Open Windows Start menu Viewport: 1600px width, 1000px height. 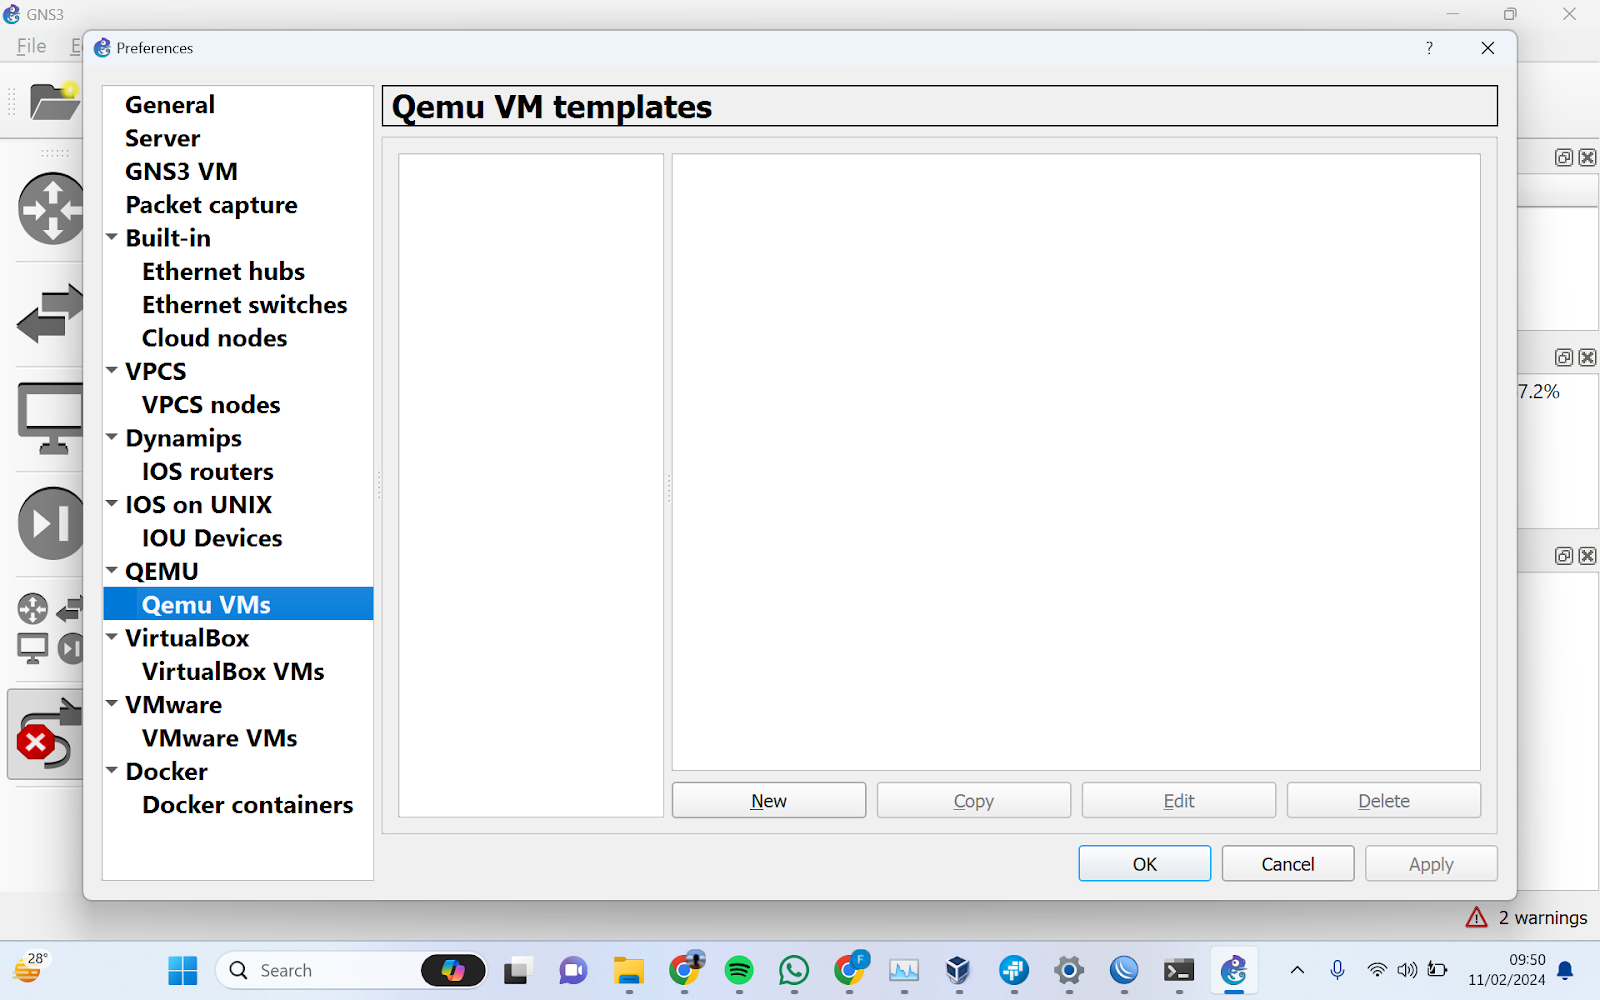point(183,970)
